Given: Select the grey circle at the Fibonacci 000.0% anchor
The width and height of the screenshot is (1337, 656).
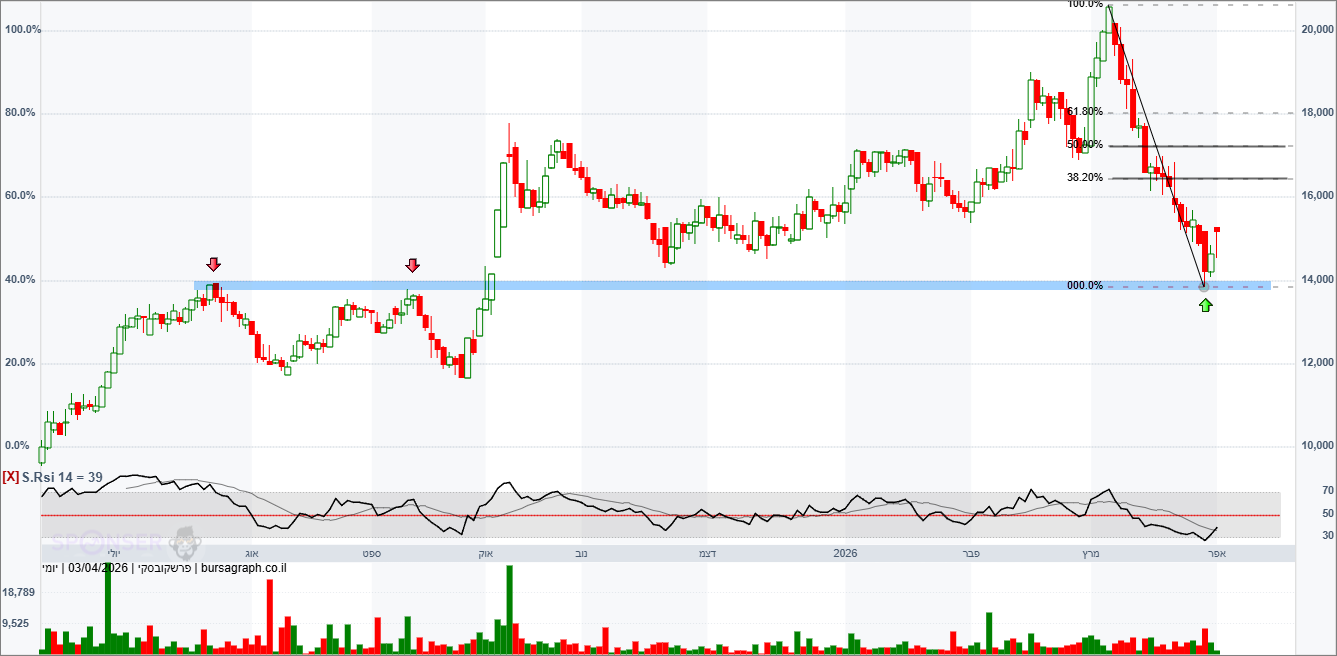Looking at the screenshot, I should (1204, 287).
